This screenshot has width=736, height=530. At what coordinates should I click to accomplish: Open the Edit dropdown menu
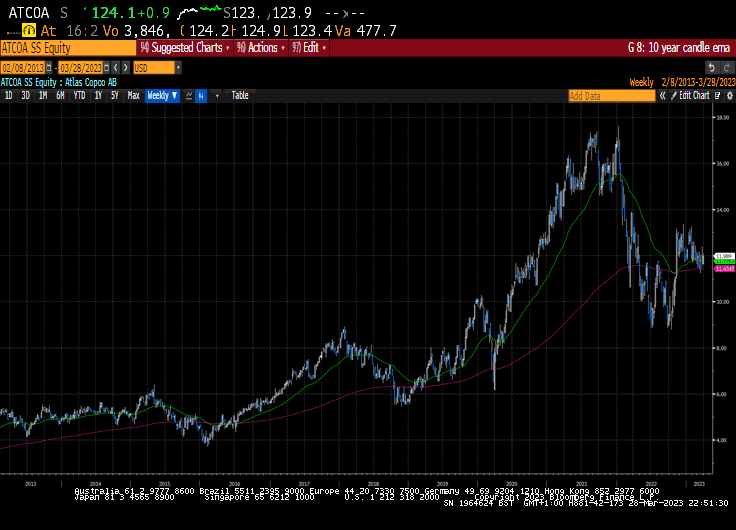309,48
